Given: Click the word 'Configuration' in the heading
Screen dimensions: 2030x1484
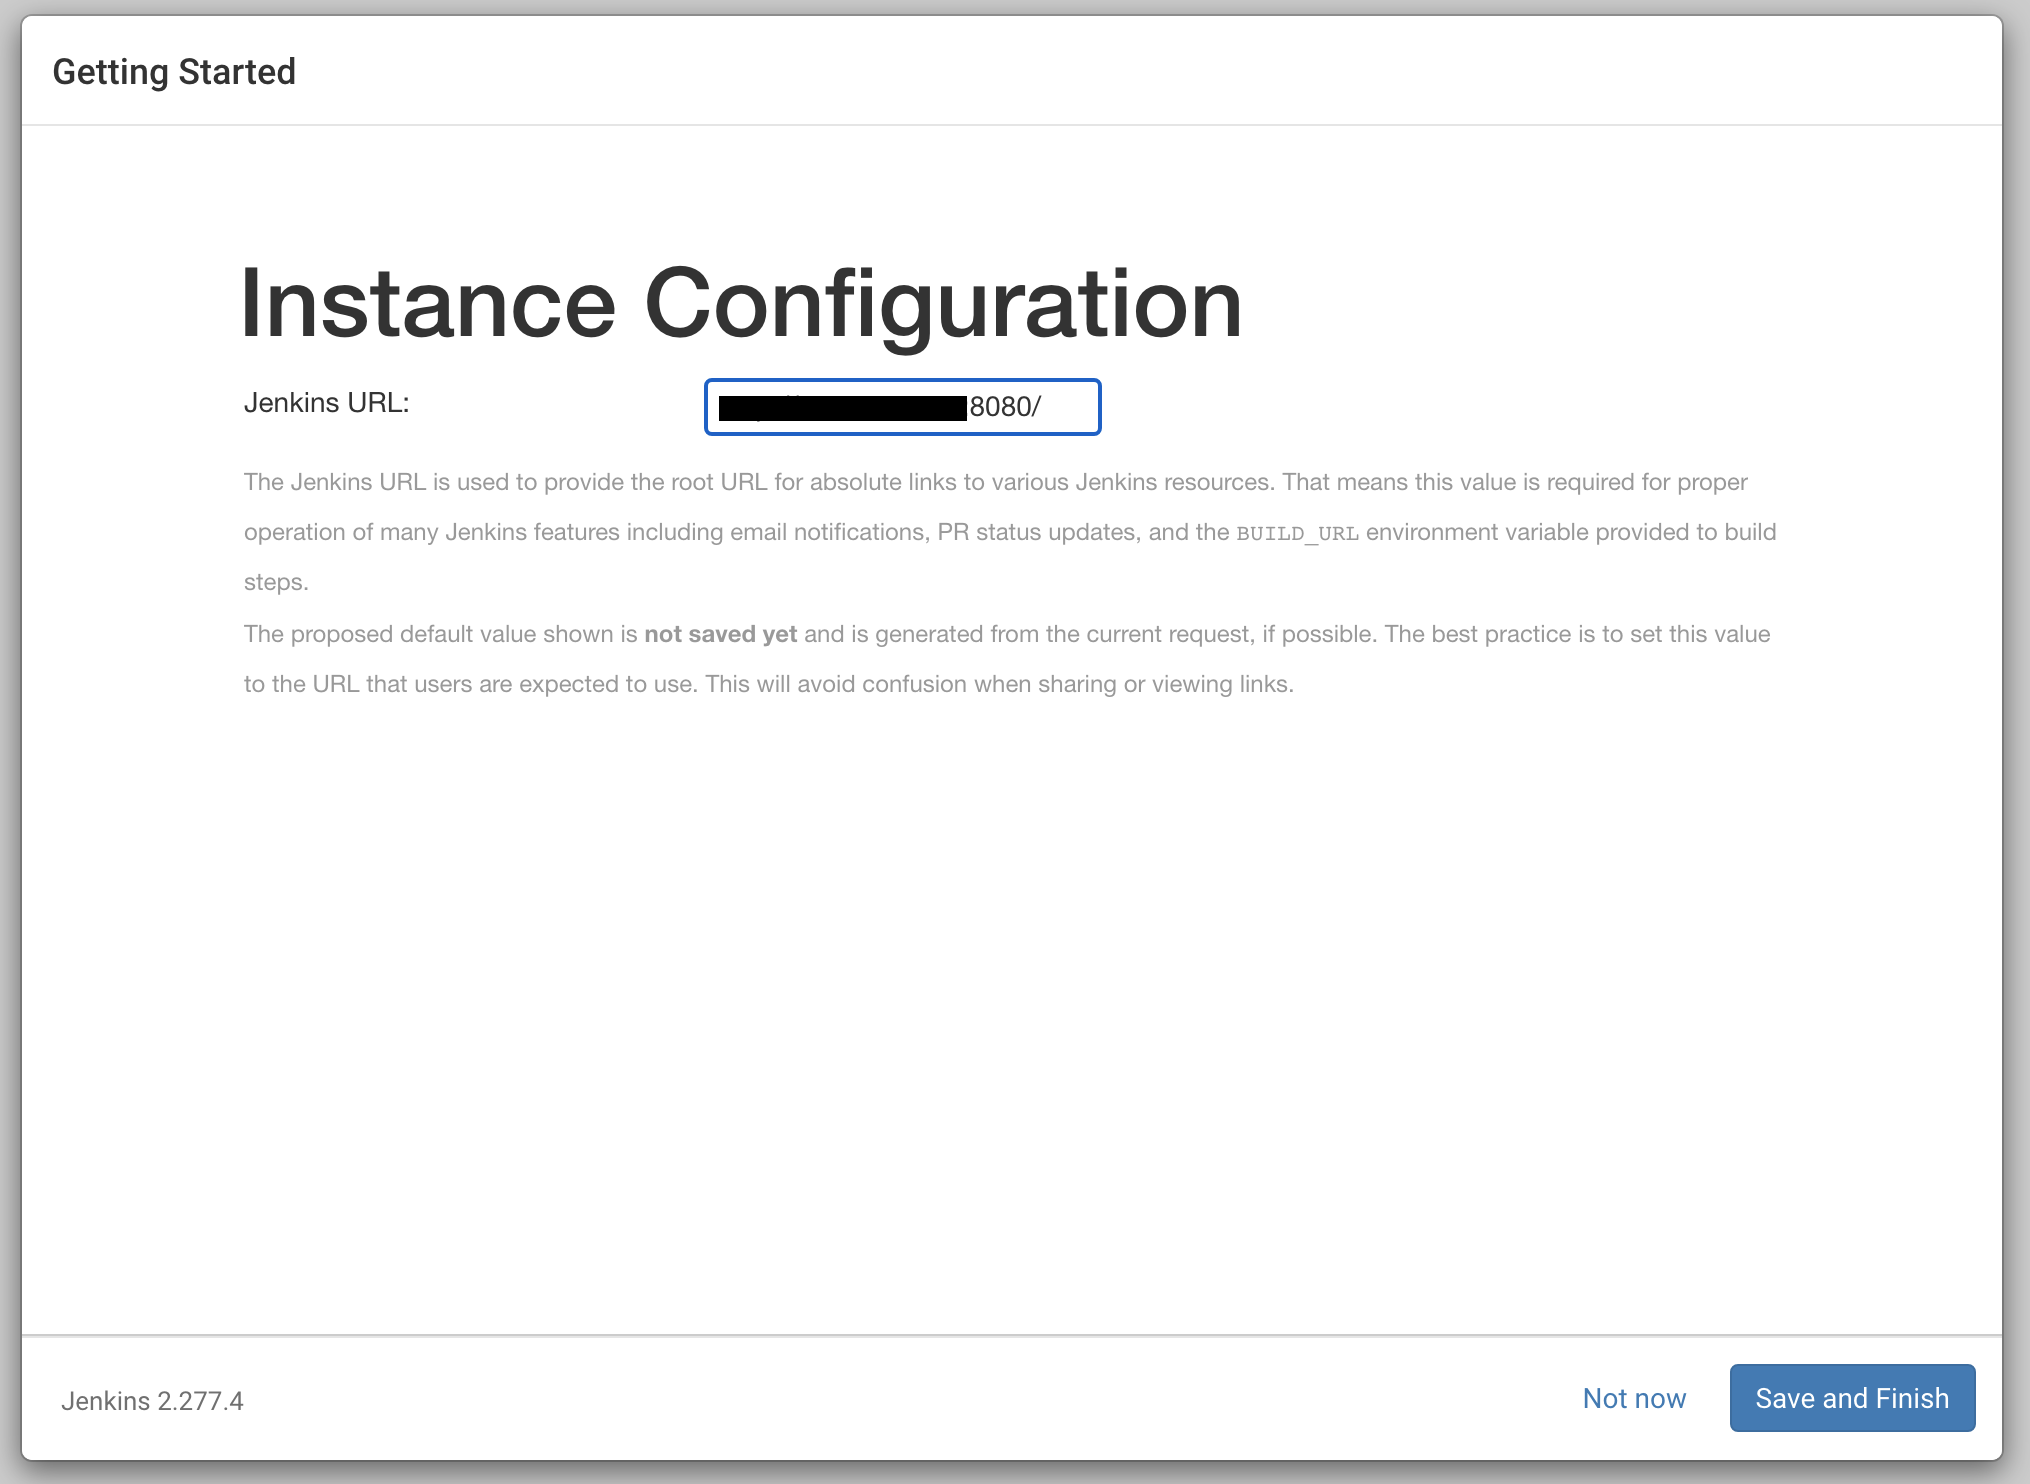Looking at the screenshot, I should point(942,304).
